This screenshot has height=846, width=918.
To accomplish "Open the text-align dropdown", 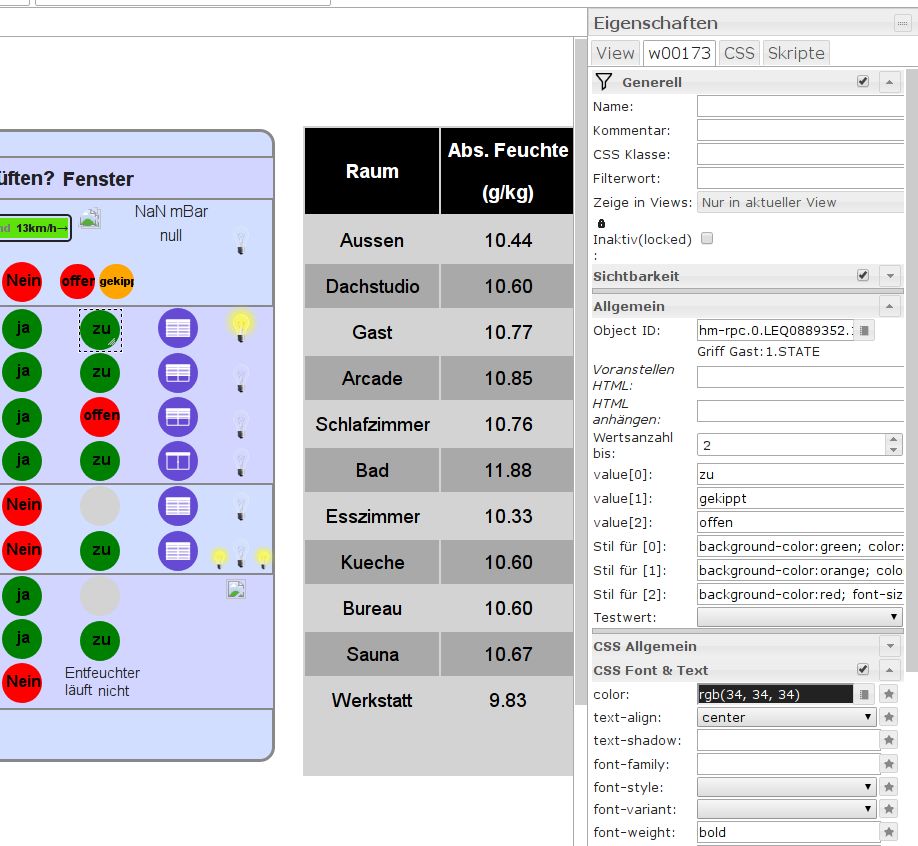I will [786, 717].
